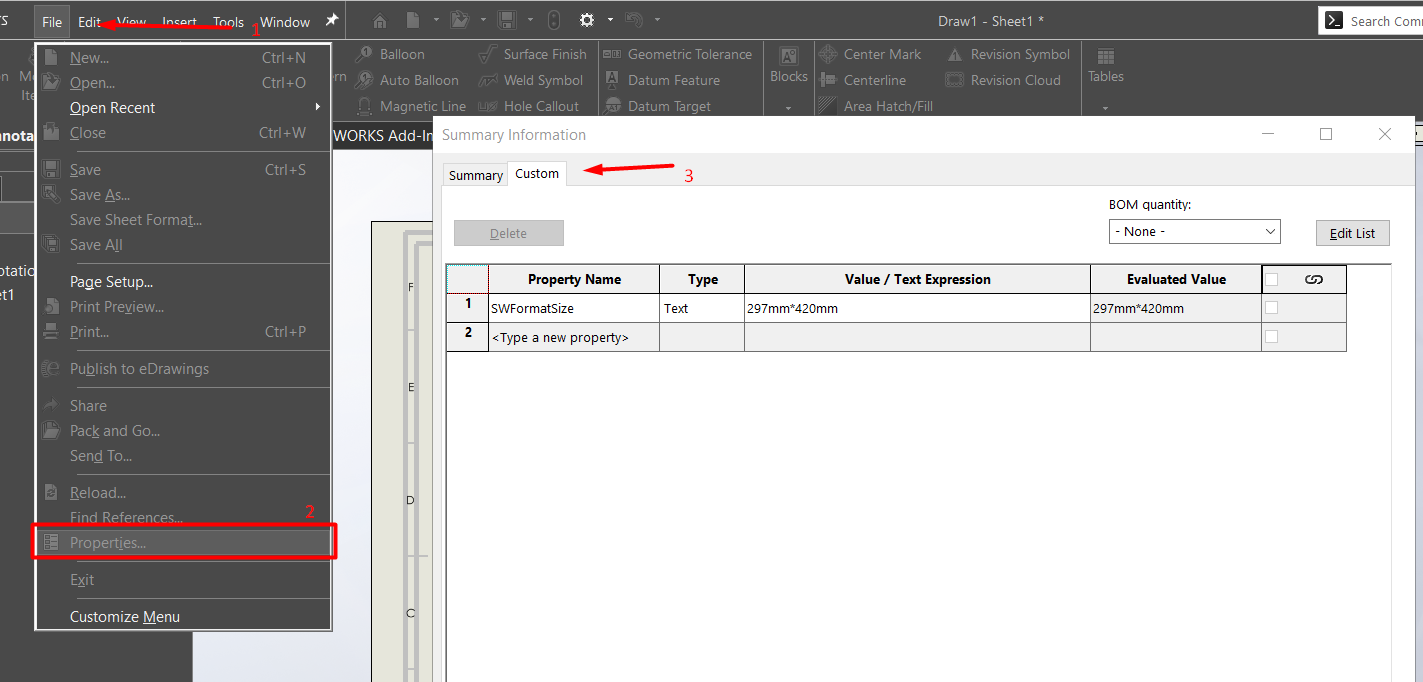Click the Blocks tool icon

coord(788,57)
